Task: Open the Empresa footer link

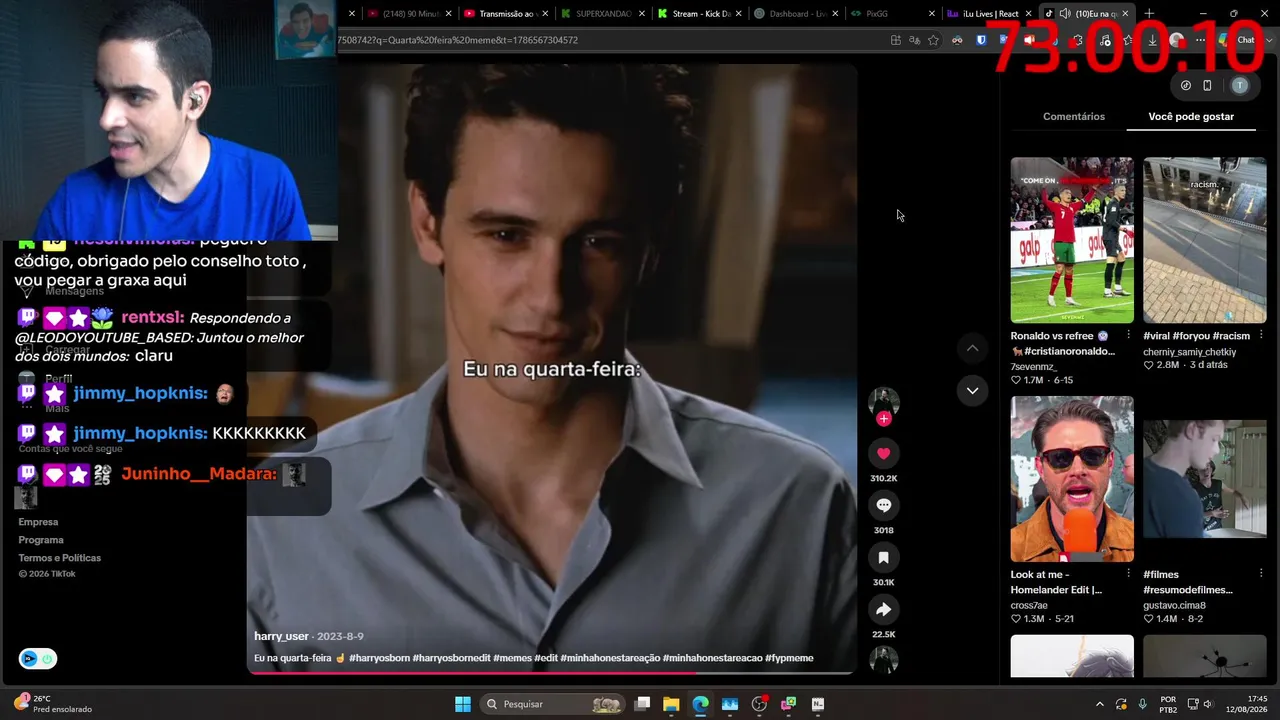Action: 38,522
